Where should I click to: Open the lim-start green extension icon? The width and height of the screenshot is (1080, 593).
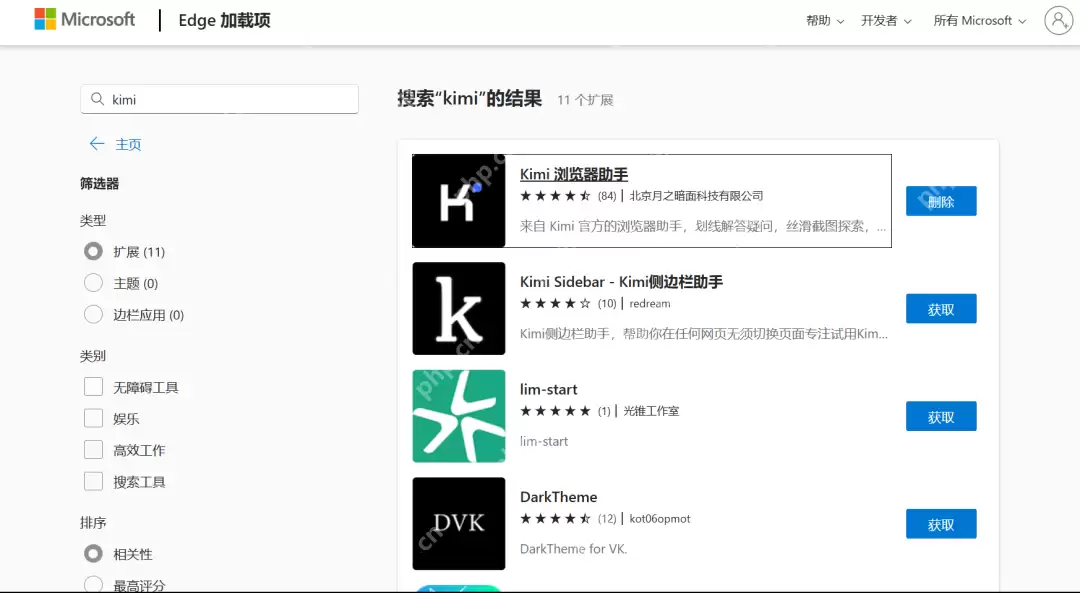(x=458, y=416)
